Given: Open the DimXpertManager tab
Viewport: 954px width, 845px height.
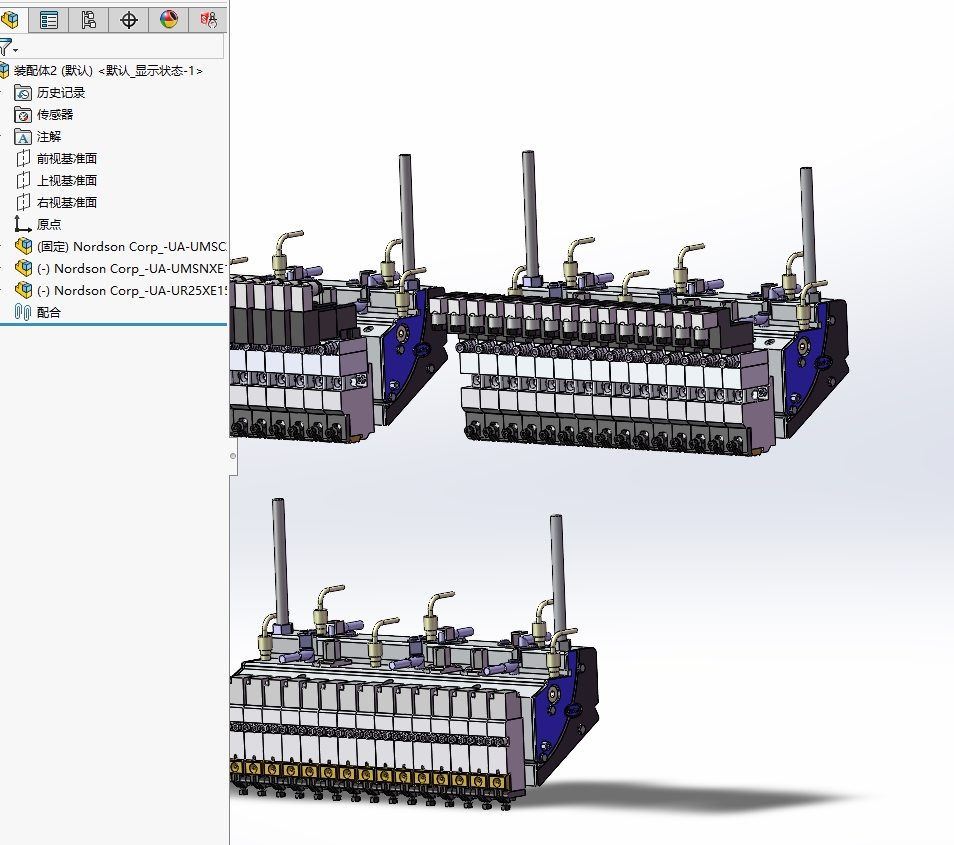Looking at the screenshot, I should tap(129, 19).
